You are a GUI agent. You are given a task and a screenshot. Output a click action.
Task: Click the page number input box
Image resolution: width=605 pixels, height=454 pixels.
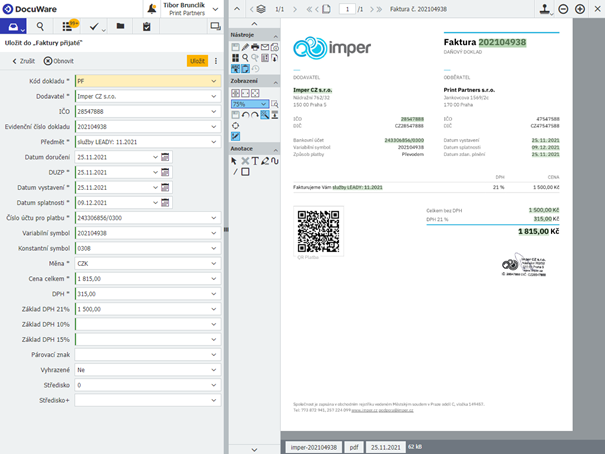point(347,9)
